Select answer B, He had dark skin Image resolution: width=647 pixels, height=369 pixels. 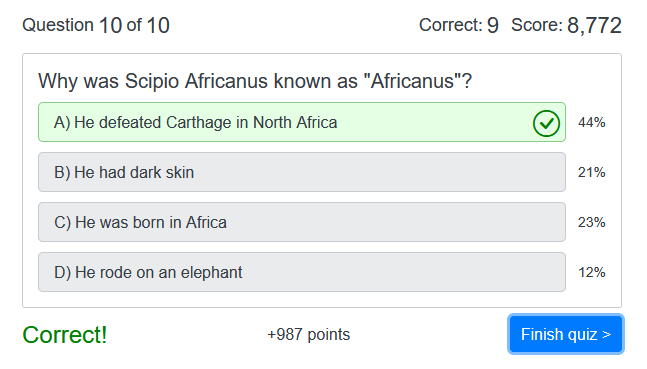coord(302,172)
